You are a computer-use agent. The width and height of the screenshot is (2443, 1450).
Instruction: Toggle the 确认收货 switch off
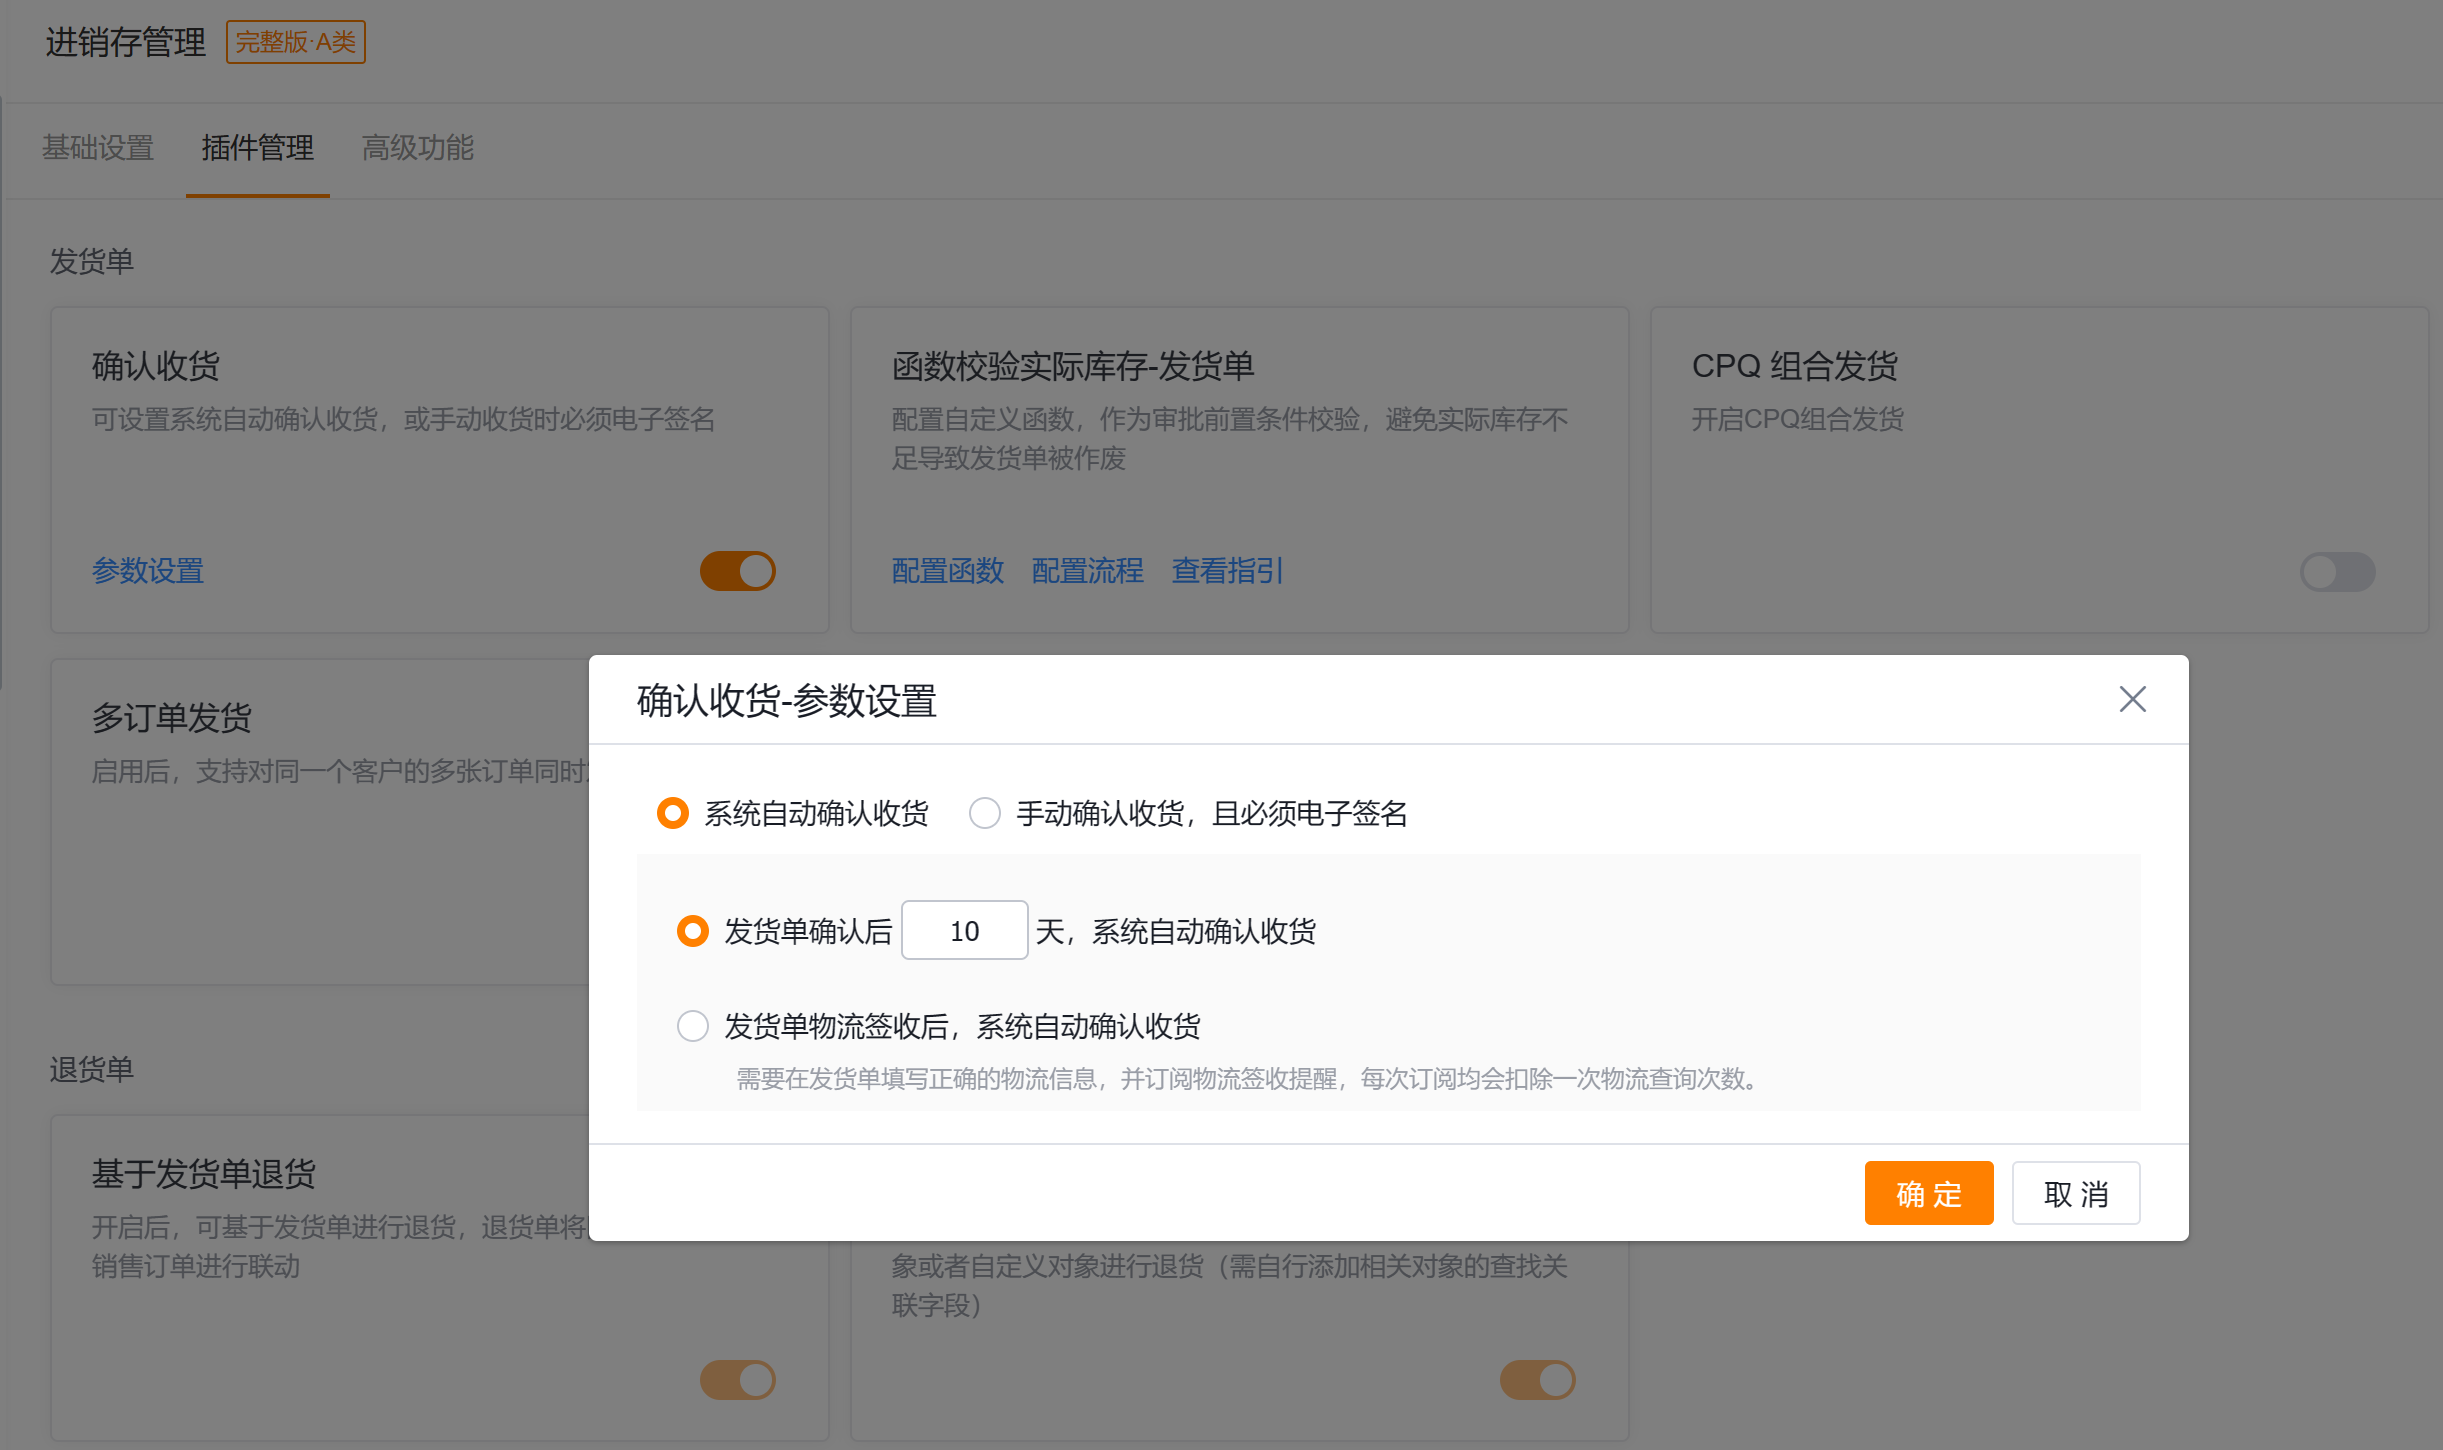click(738, 571)
